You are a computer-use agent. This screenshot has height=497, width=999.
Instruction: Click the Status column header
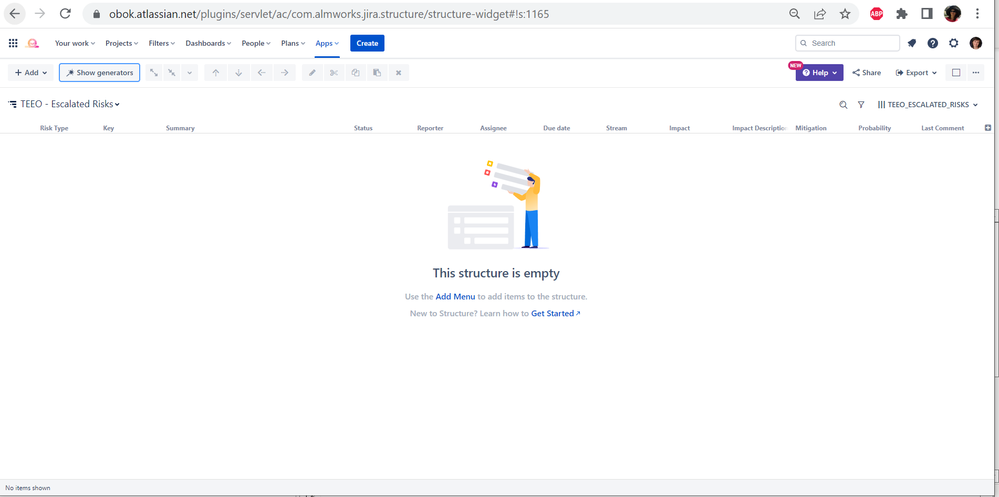[x=363, y=128]
